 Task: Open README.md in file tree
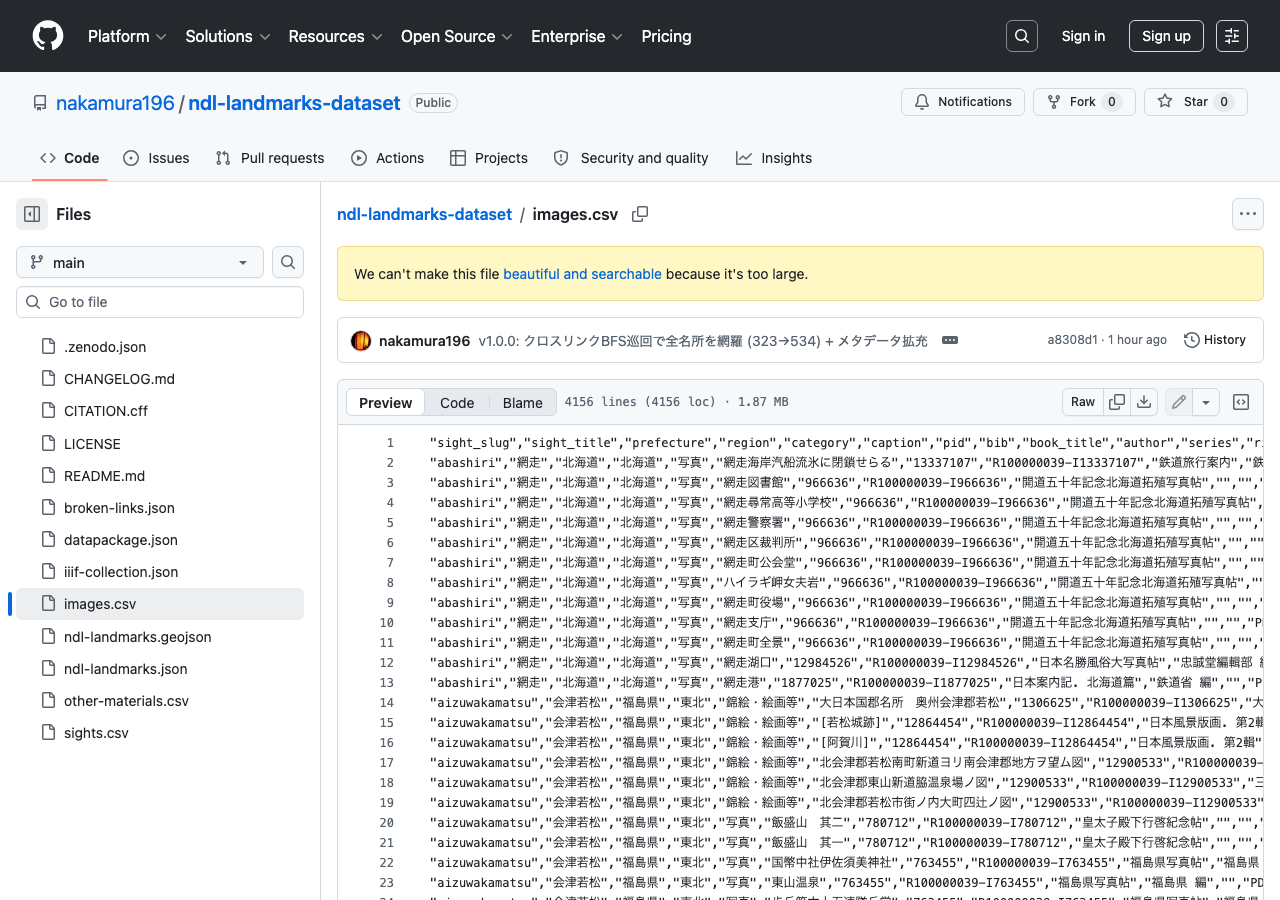click(160, 476)
